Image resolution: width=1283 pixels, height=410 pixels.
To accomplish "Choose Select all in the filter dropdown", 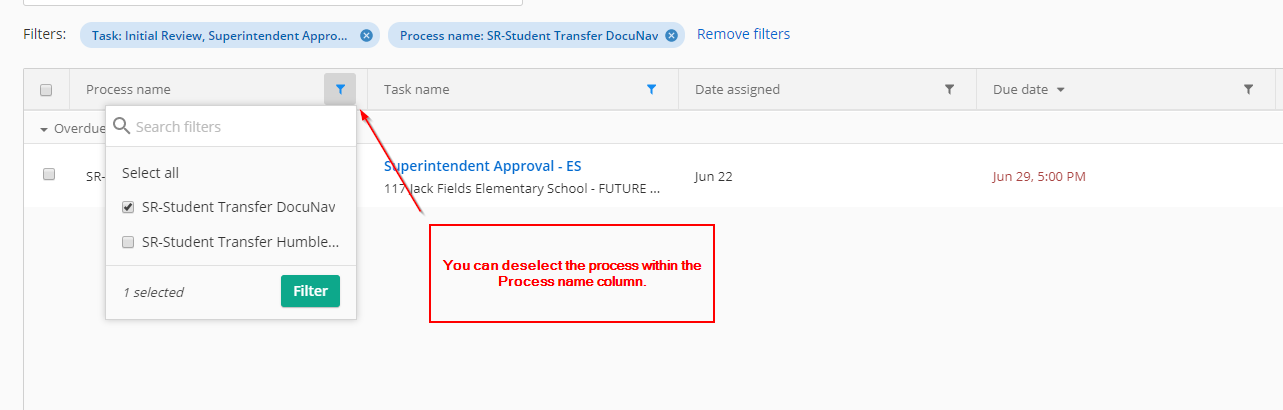I will (x=150, y=173).
